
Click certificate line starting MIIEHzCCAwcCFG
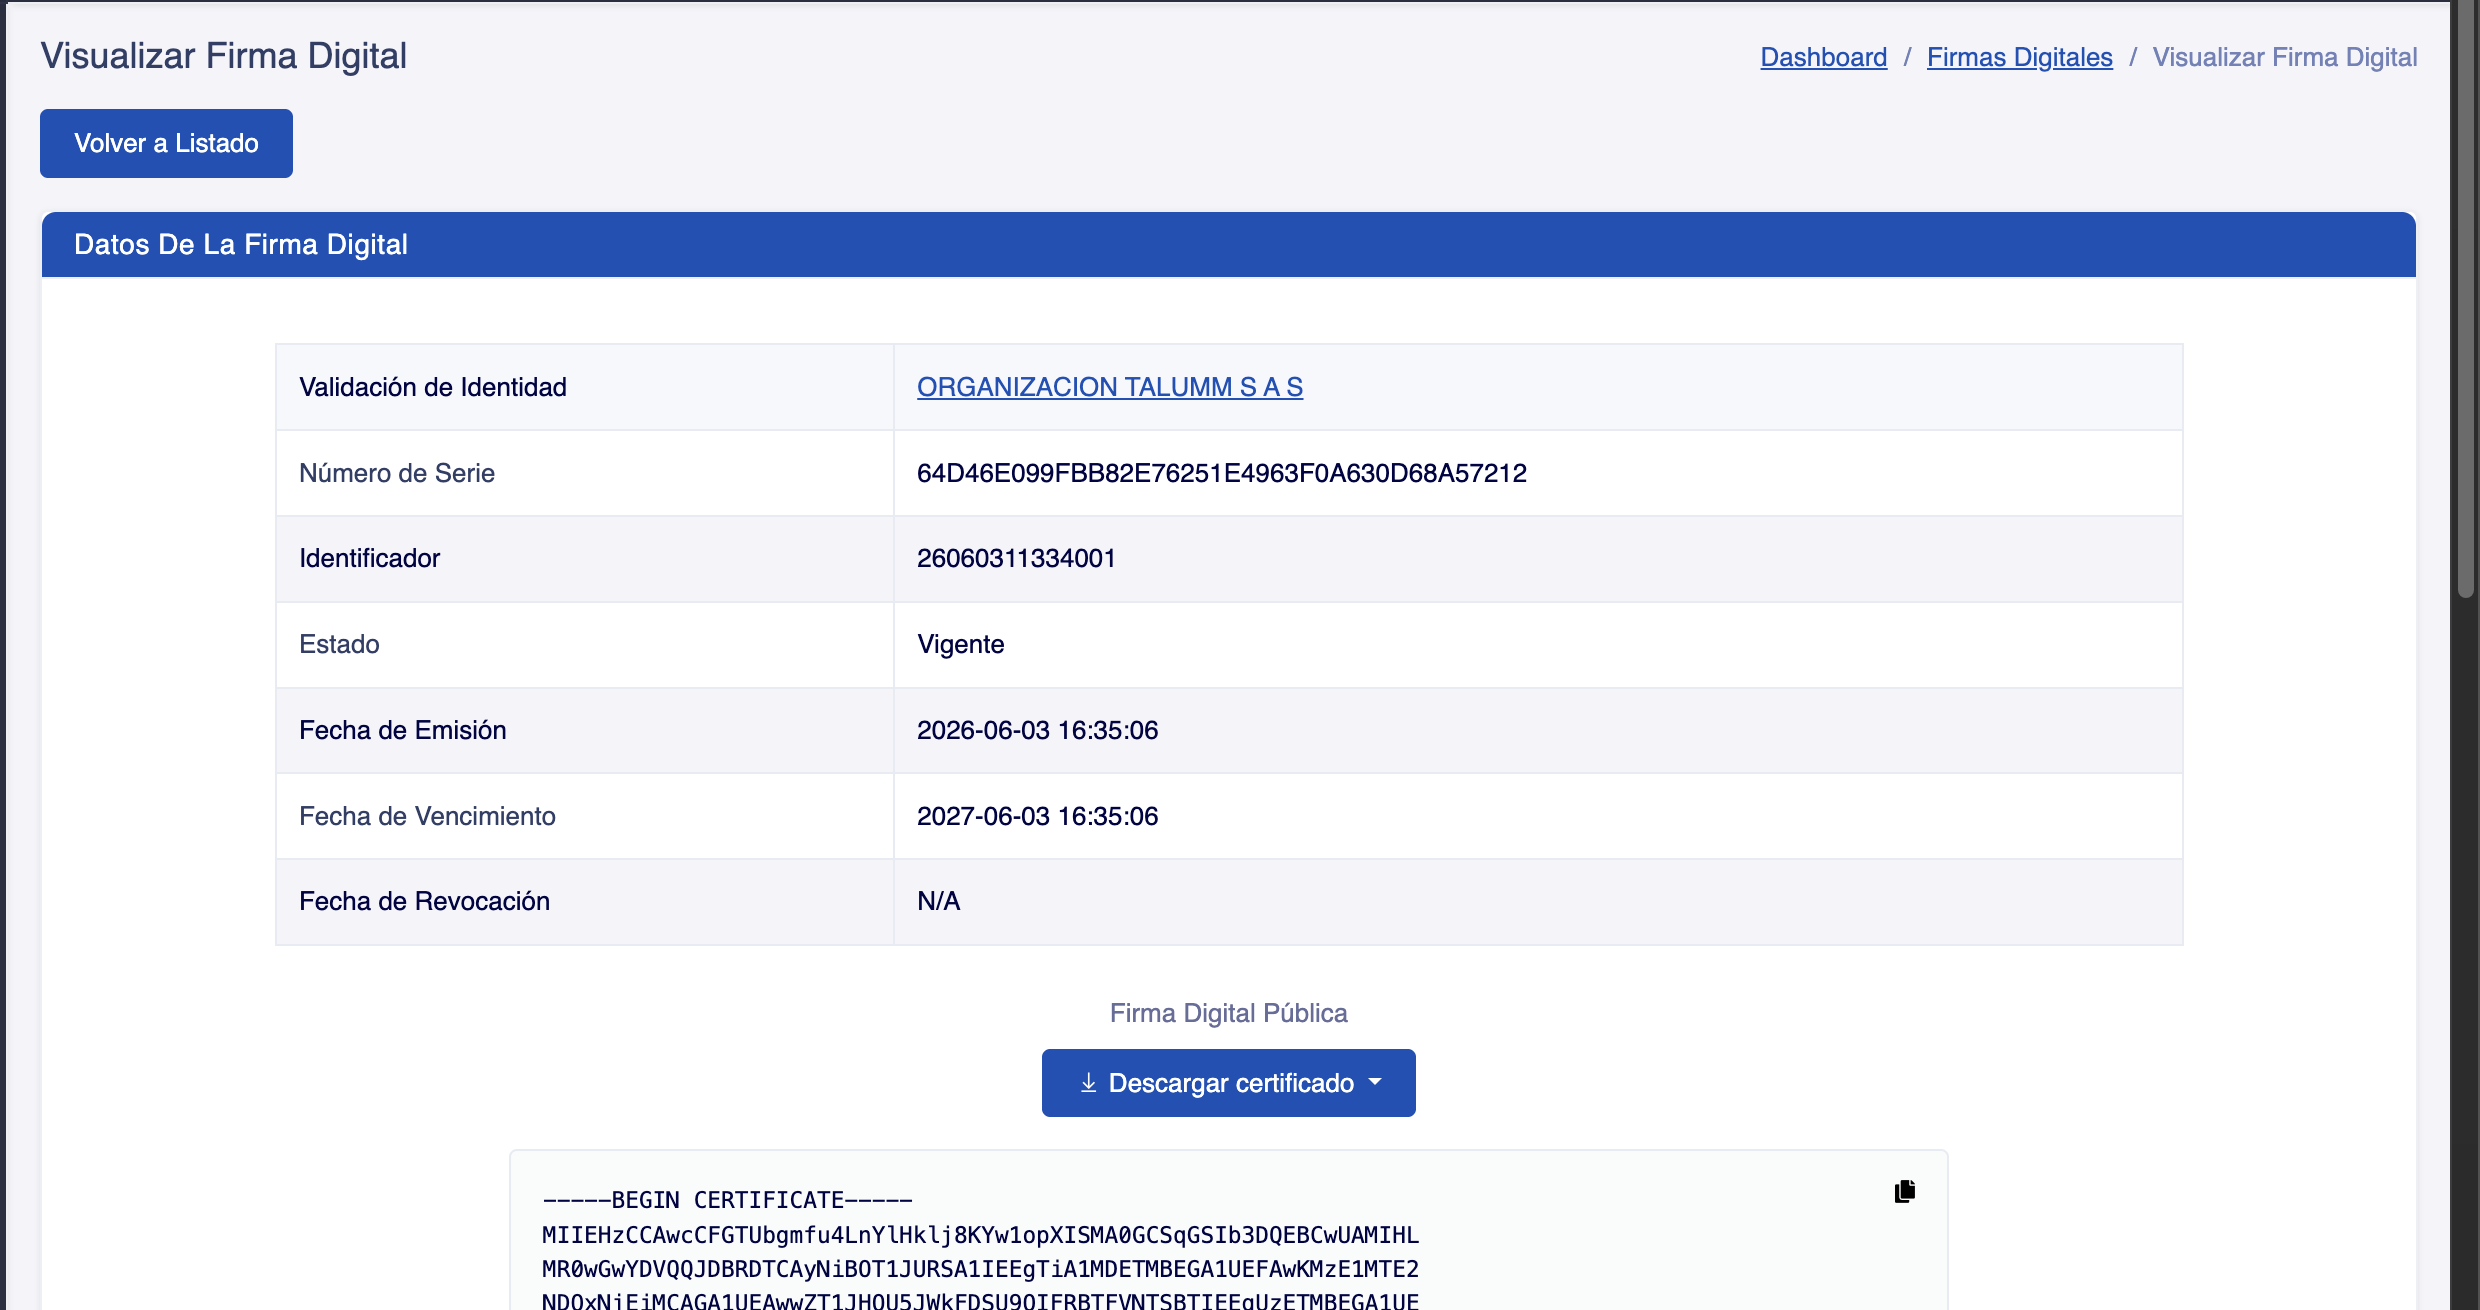click(x=980, y=1235)
